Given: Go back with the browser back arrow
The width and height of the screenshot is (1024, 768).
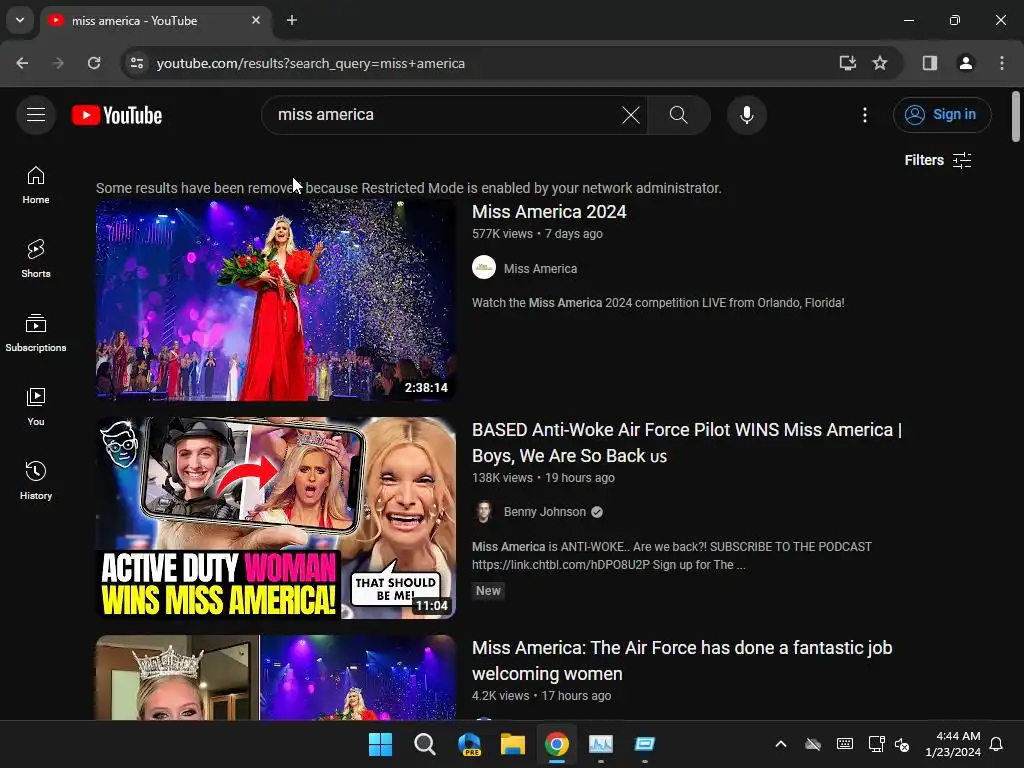Looking at the screenshot, I should click(22, 63).
